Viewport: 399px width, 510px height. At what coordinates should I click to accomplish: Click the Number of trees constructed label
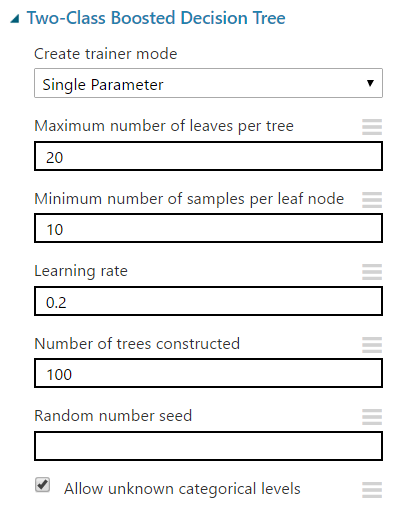[x=137, y=344]
